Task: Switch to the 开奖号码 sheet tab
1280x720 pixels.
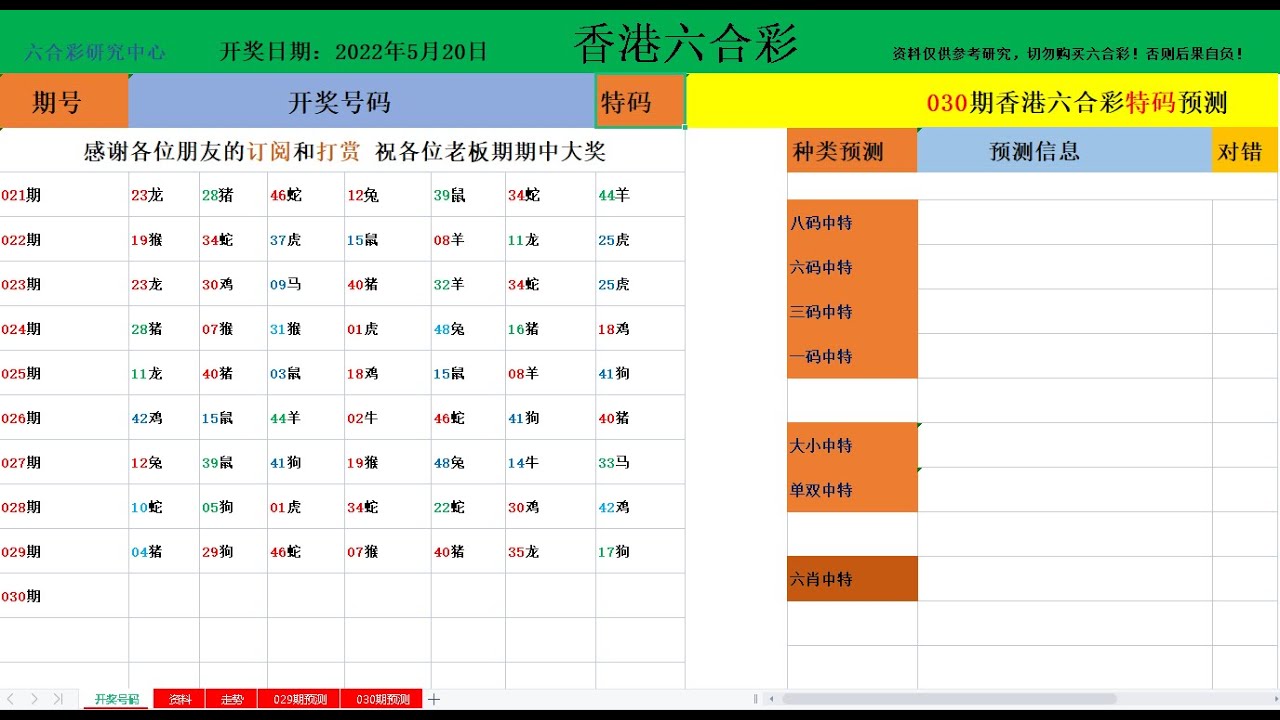Action: [117, 699]
